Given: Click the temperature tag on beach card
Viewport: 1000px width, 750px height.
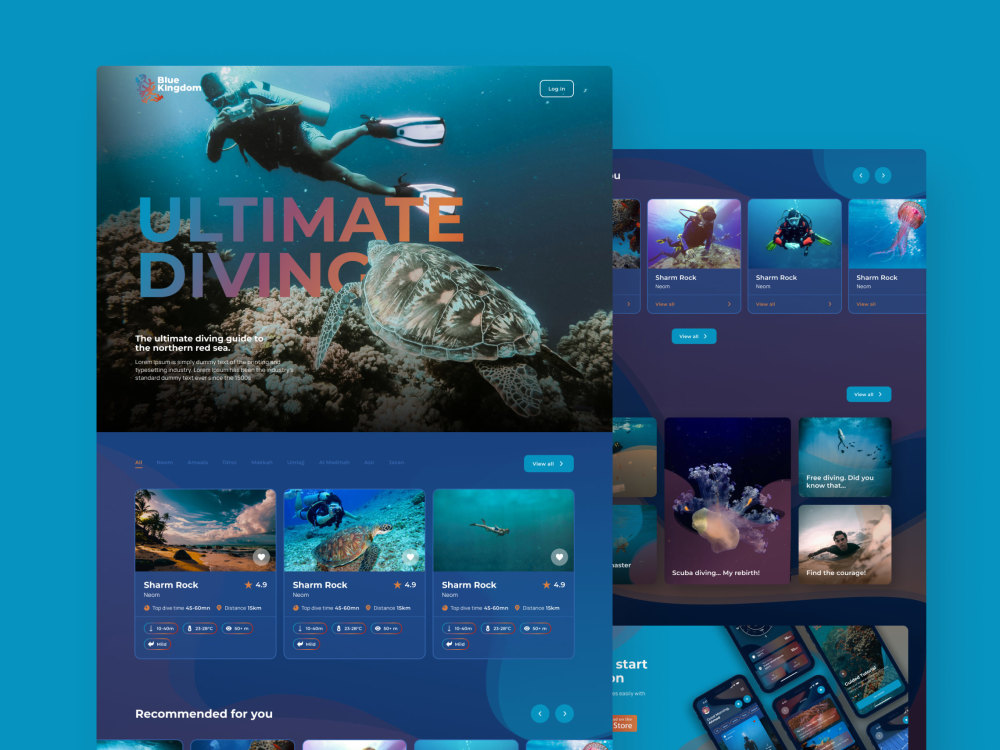Looking at the screenshot, I should [200, 628].
